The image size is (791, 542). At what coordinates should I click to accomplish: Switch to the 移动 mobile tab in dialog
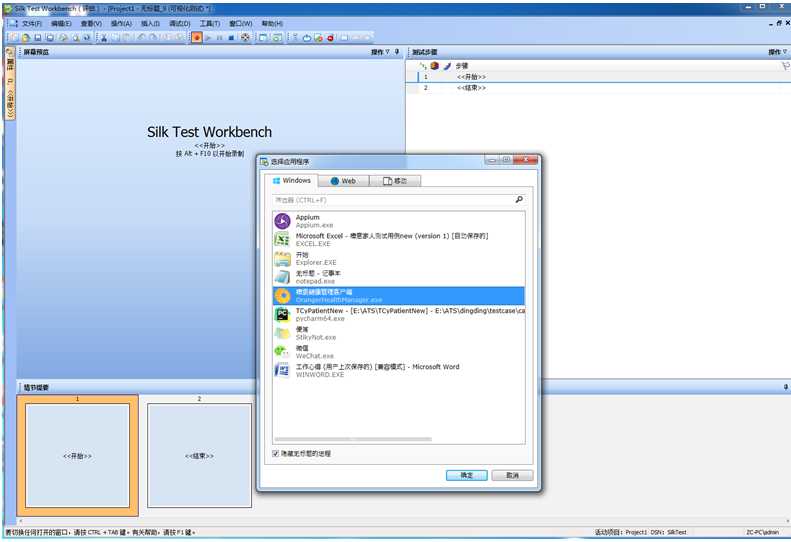395,181
